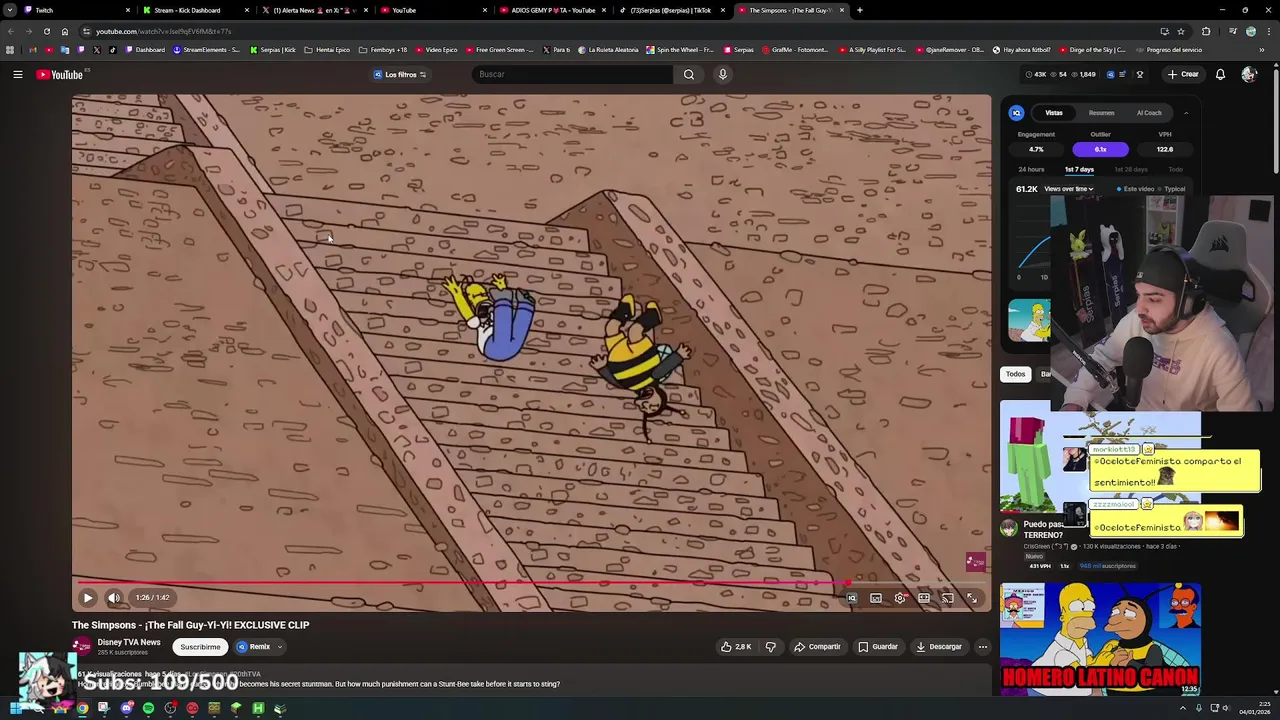Toggle the Este video legend series
The width and height of the screenshot is (1280, 720).
(1135, 189)
